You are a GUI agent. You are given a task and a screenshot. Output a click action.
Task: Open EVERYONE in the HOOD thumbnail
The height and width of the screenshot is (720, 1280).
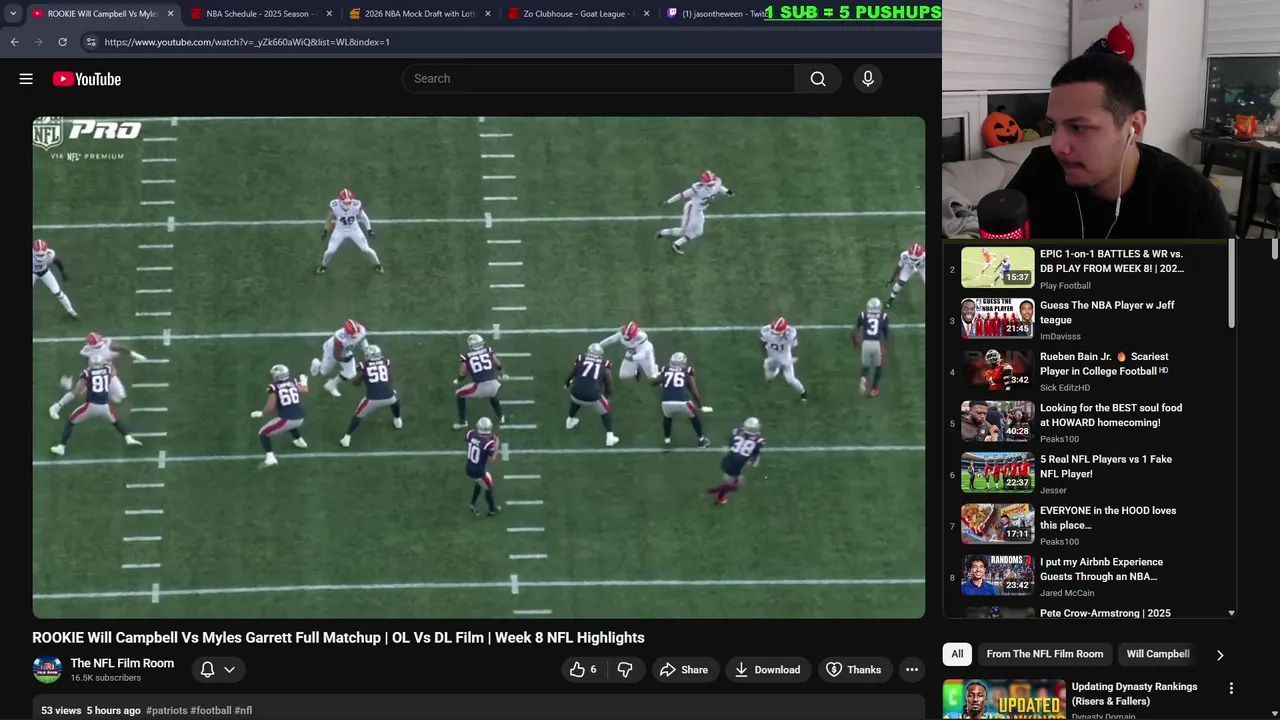tap(998, 524)
